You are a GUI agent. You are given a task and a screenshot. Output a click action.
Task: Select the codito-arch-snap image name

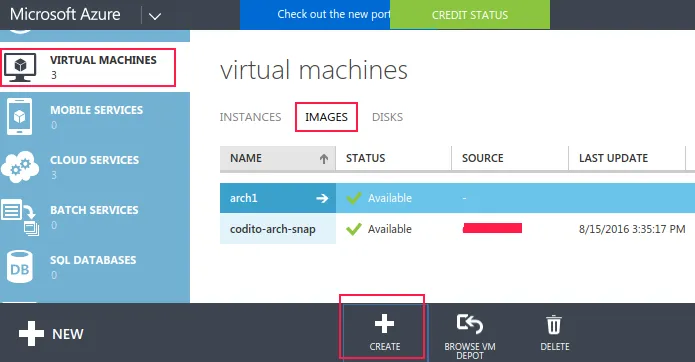click(273, 229)
